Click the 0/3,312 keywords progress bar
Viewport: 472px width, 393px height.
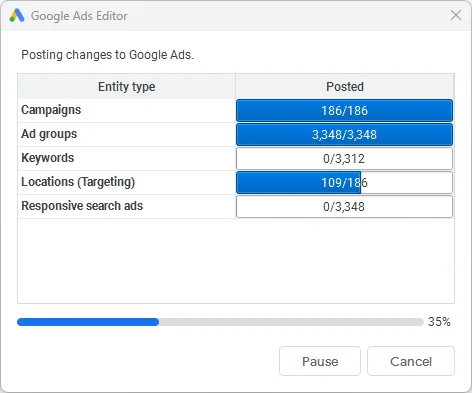tap(344, 158)
